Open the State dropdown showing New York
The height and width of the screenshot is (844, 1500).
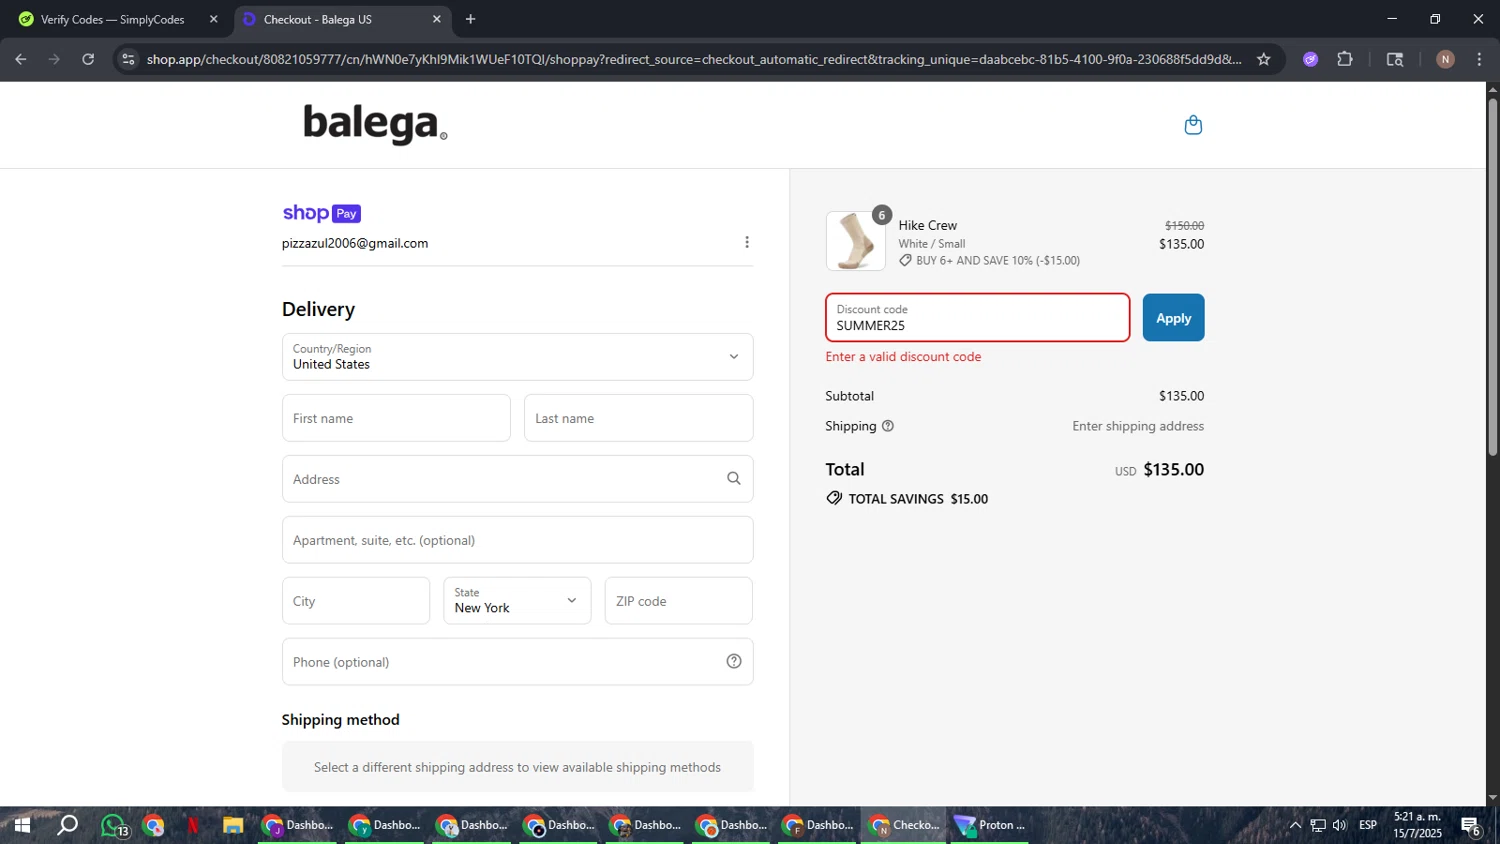point(517,601)
